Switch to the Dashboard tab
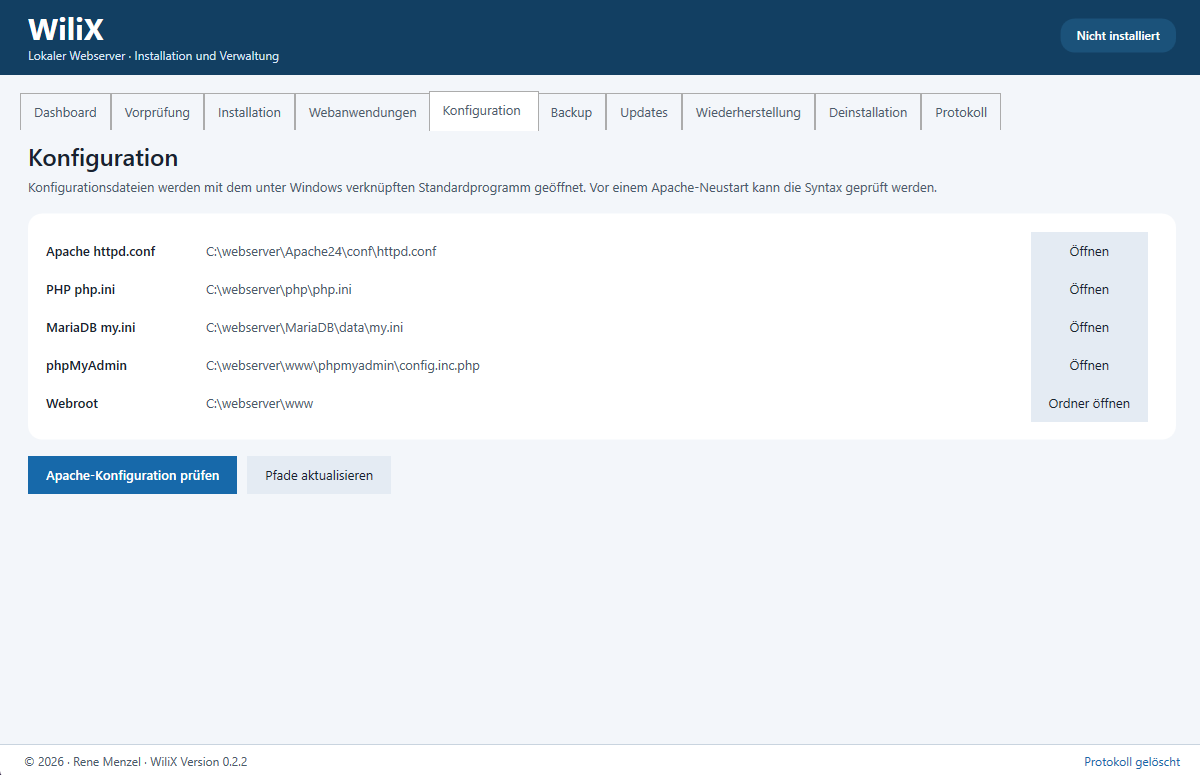1200x775 pixels. (65, 112)
